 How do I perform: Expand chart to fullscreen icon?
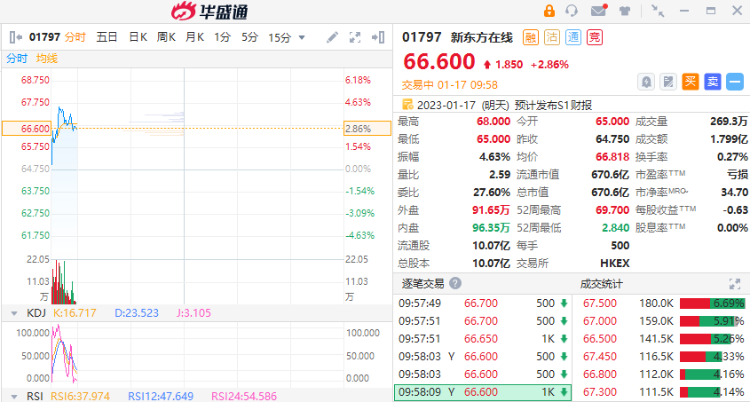click(x=355, y=37)
